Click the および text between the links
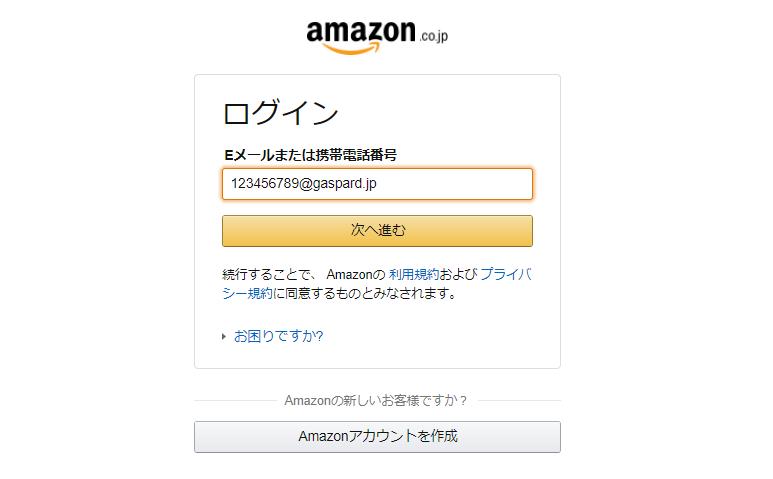Image resolution: width=773 pixels, height=479 pixels. (458, 274)
